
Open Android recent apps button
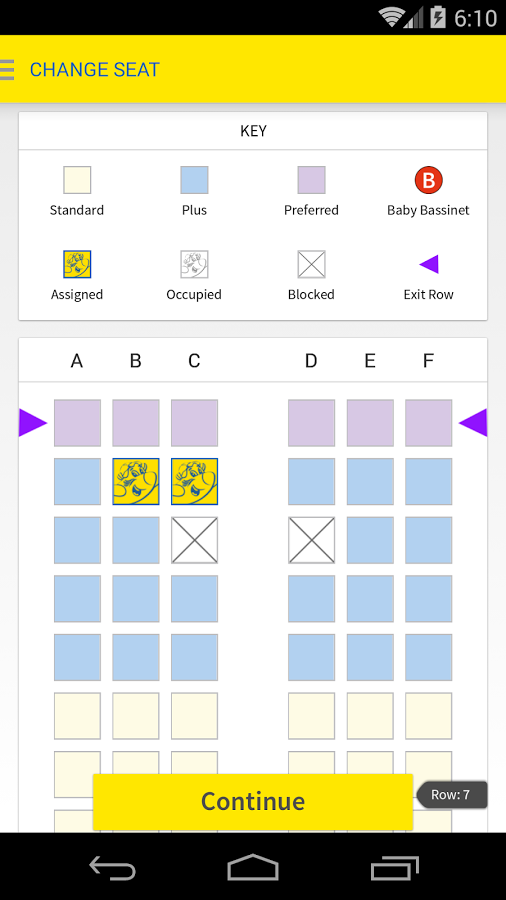pyautogui.click(x=394, y=867)
